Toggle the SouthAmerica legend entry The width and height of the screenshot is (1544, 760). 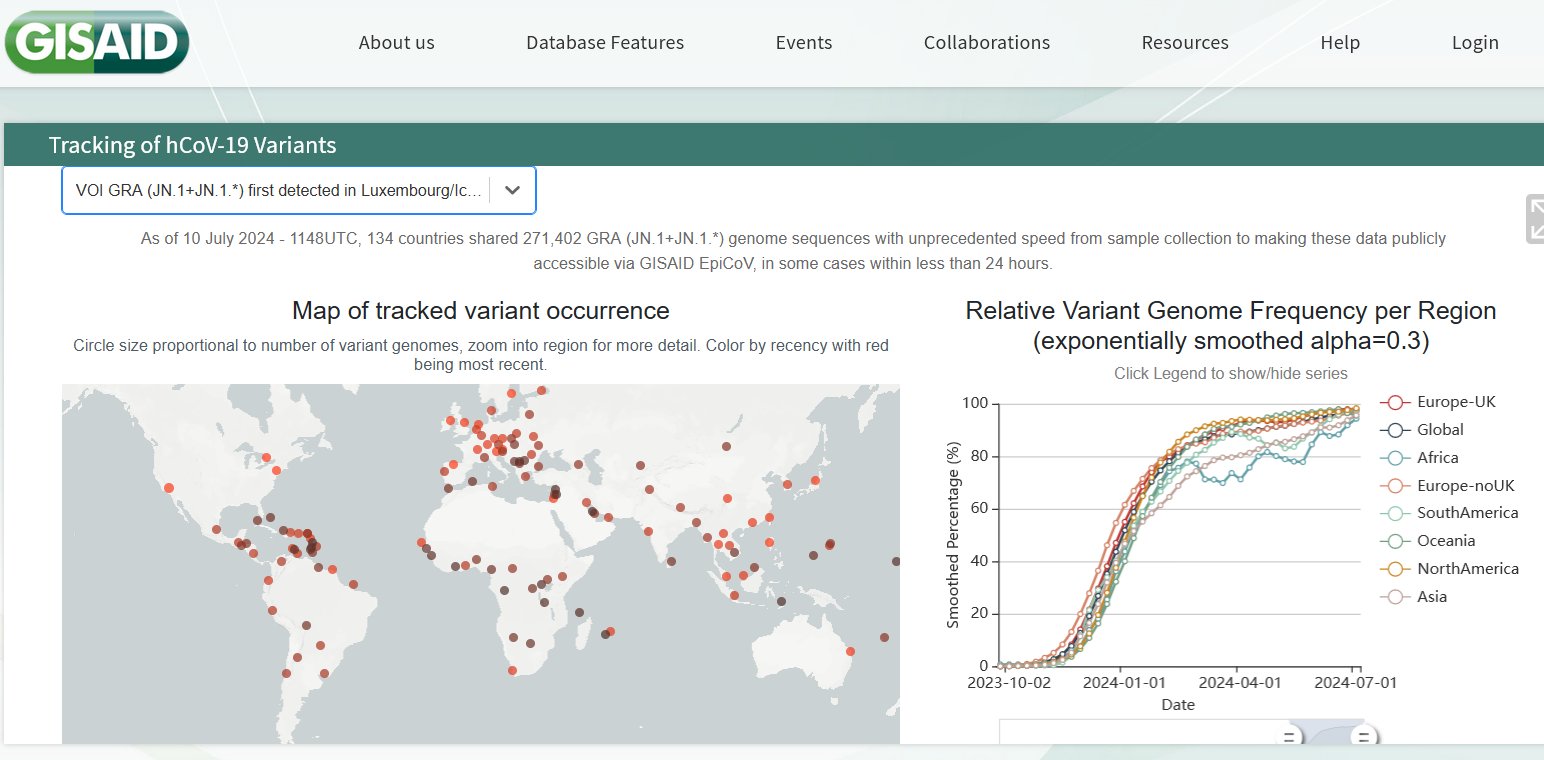(x=1466, y=513)
